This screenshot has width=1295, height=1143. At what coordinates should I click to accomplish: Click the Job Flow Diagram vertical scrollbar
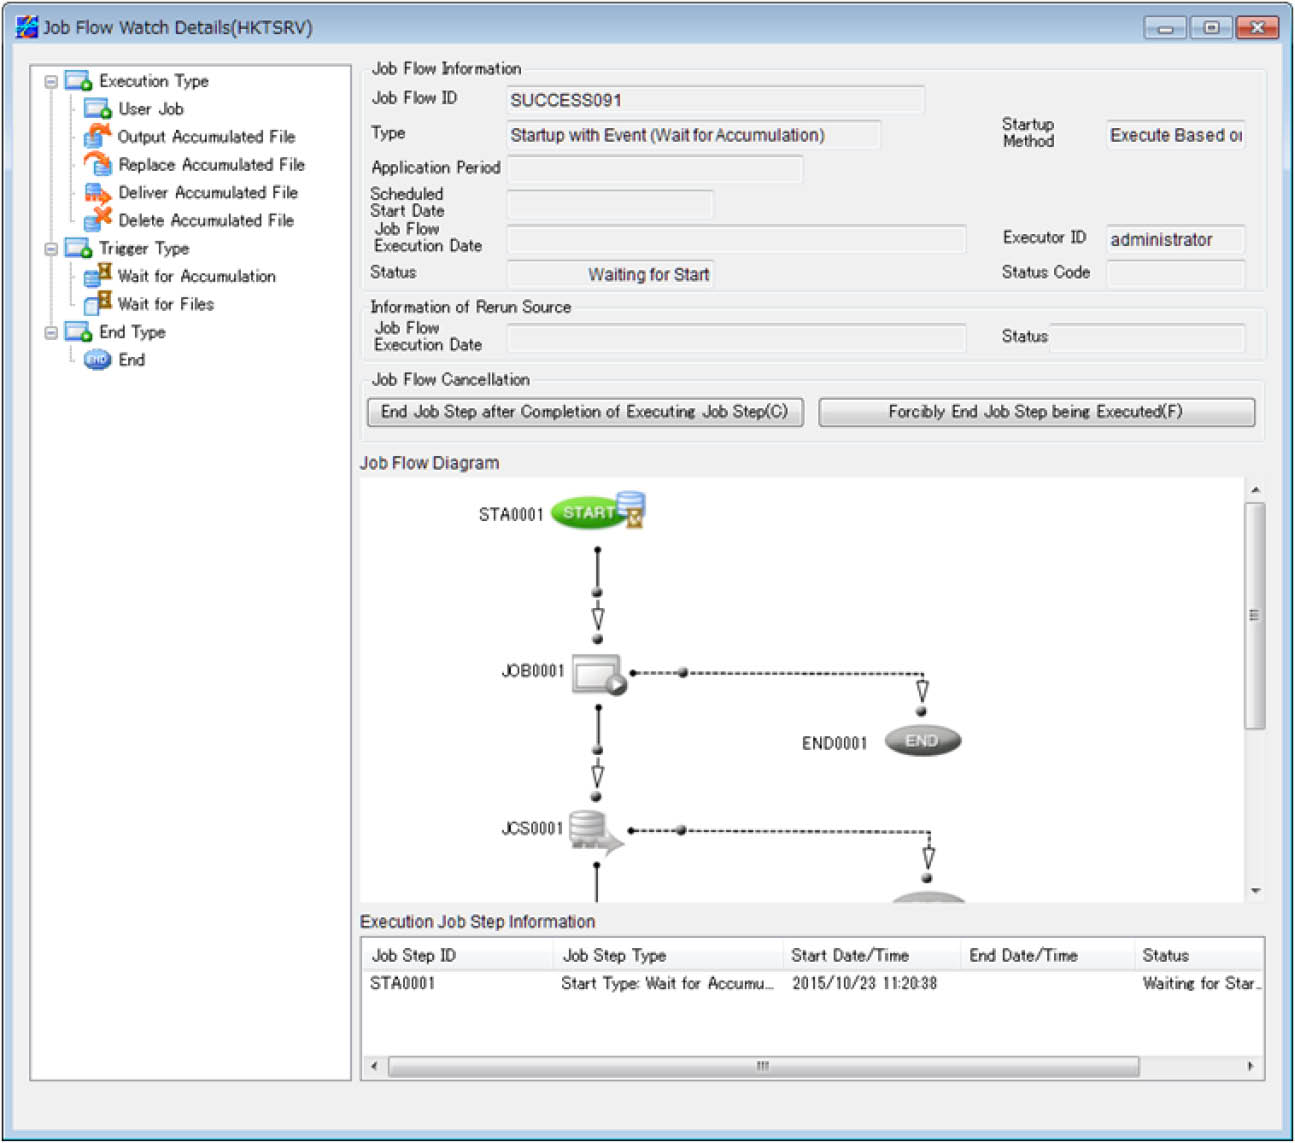click(x=1254, y=615)
